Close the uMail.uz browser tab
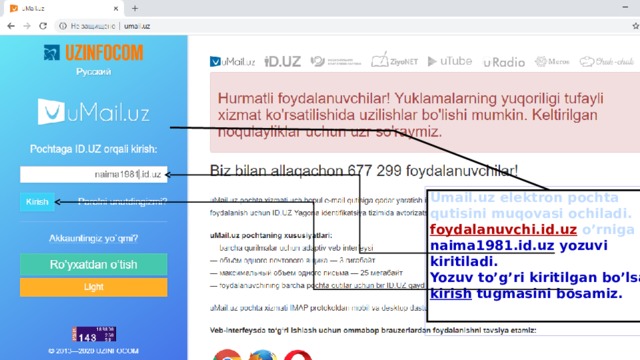 pos(116,8)
